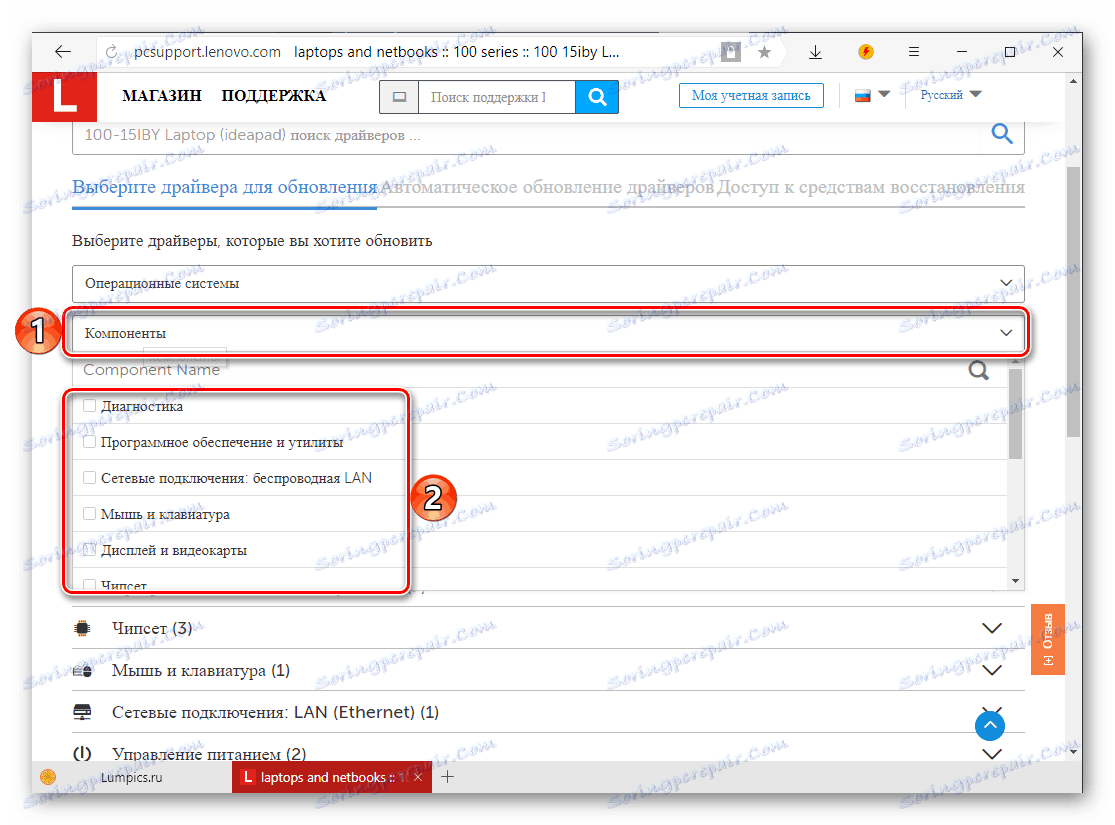
Task: Click the Чипсет (3) row label
Action: (x=151, y=628)
